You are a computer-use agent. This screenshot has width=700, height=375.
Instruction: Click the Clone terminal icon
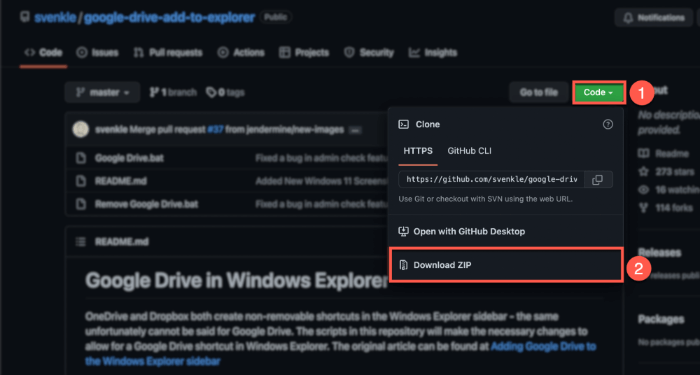403,125
